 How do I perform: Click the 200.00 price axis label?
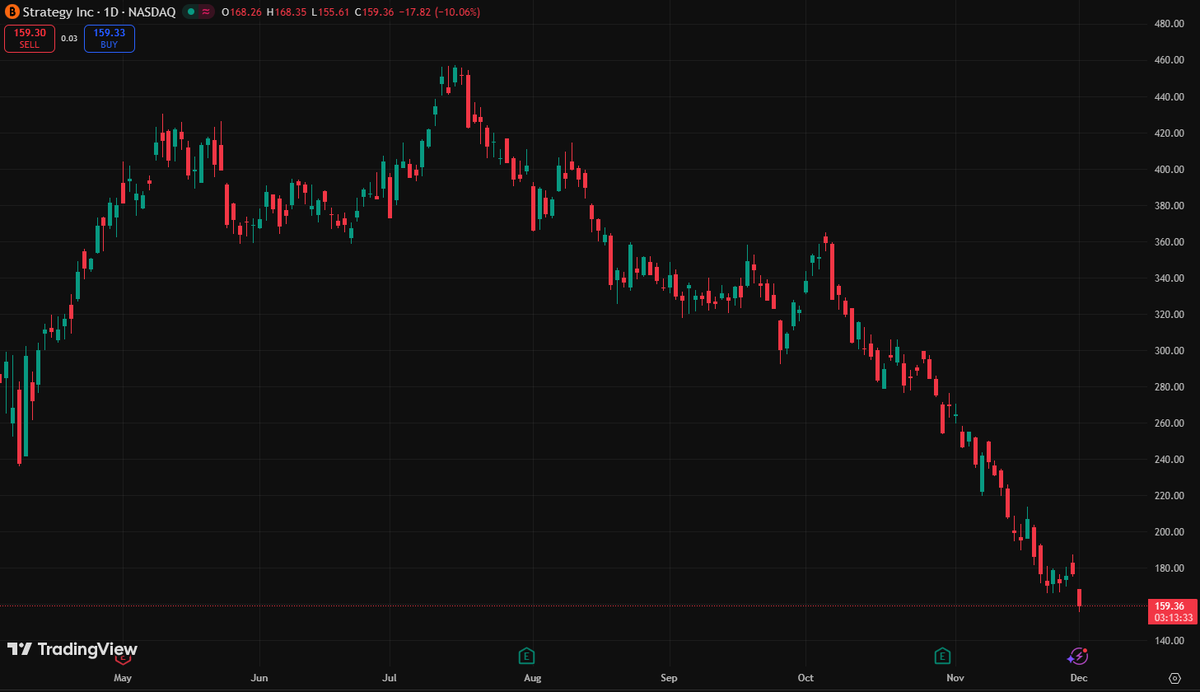click(1169, 532)
